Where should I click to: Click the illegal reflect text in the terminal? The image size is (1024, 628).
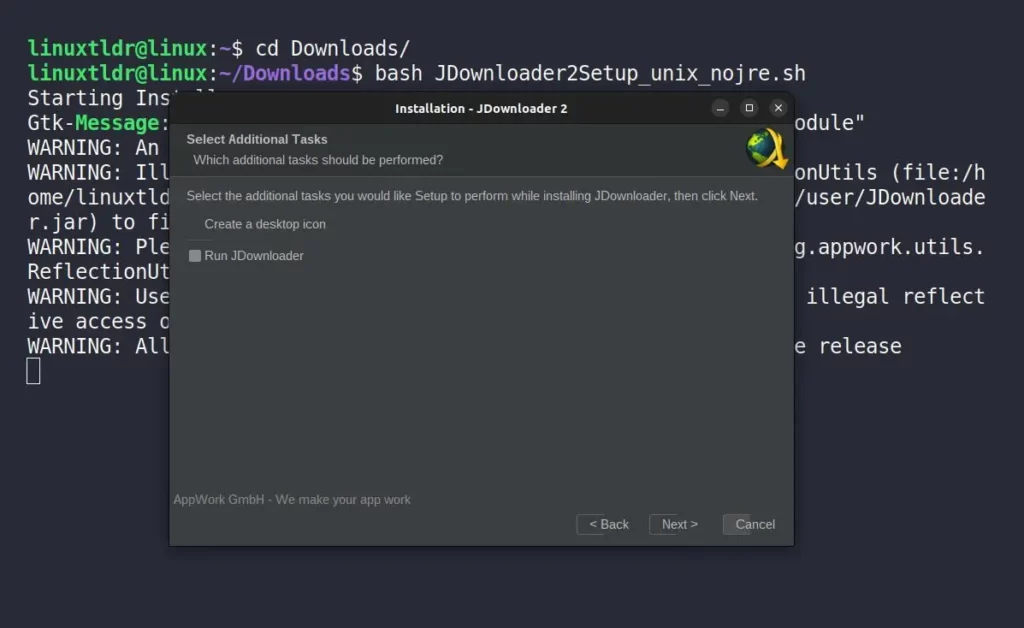895,296
